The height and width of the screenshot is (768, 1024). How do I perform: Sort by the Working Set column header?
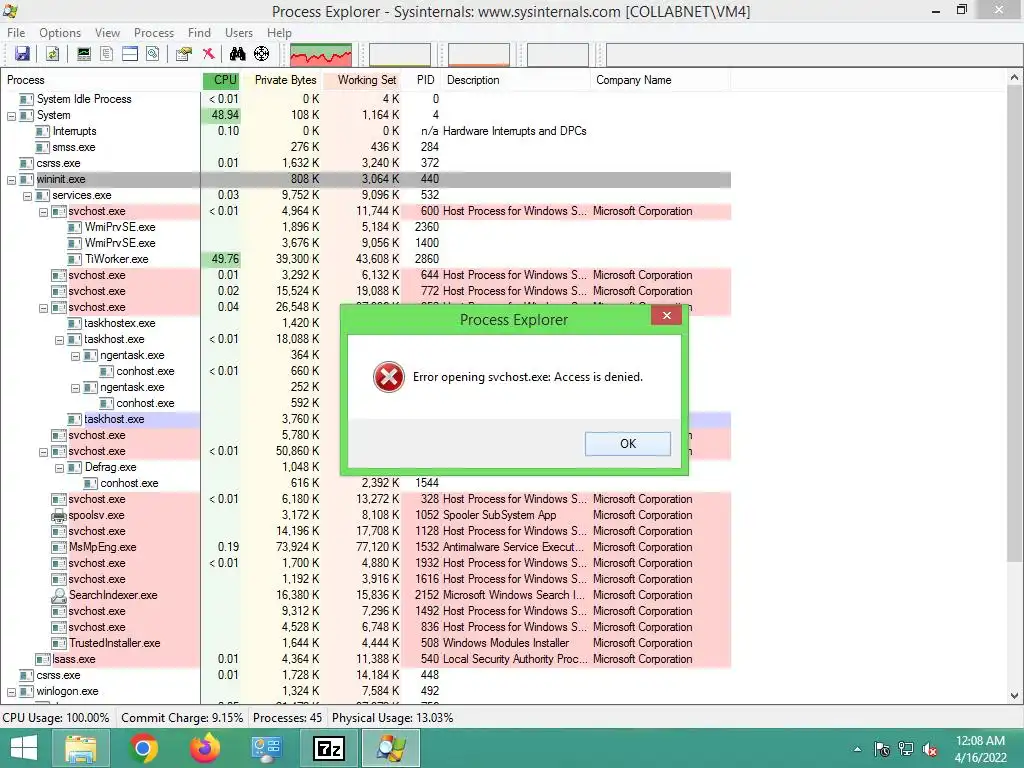pyautogui.click(x=362, y=80)
